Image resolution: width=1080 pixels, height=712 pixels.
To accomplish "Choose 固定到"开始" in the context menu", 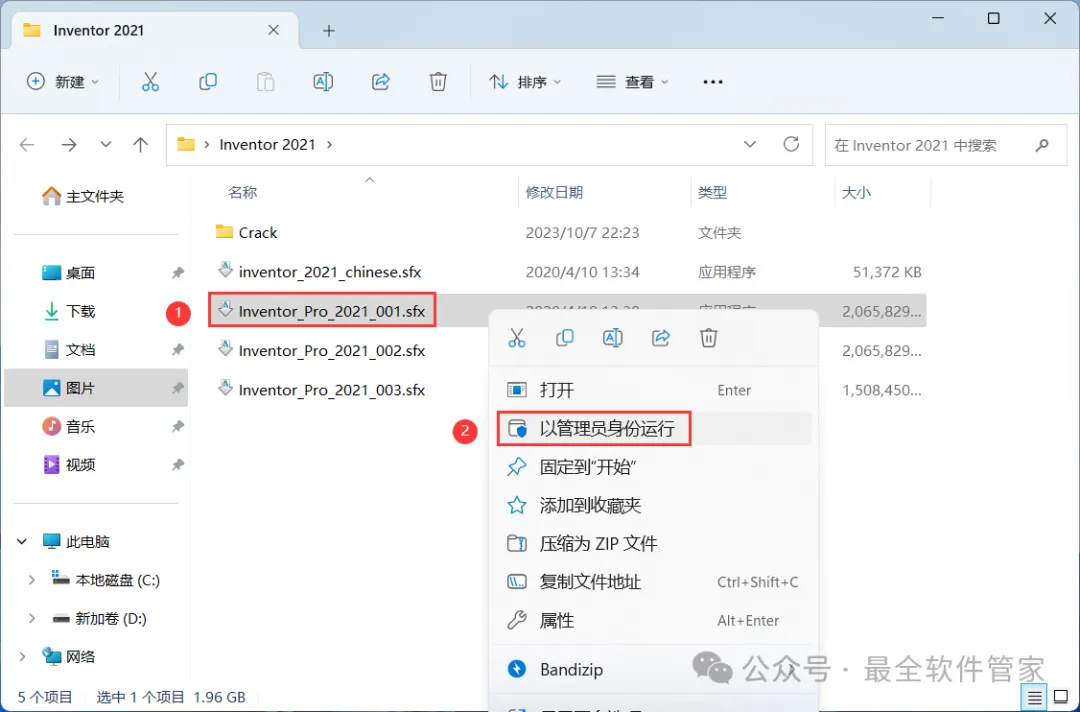I will pyautogui.click(x=654, y=468).
